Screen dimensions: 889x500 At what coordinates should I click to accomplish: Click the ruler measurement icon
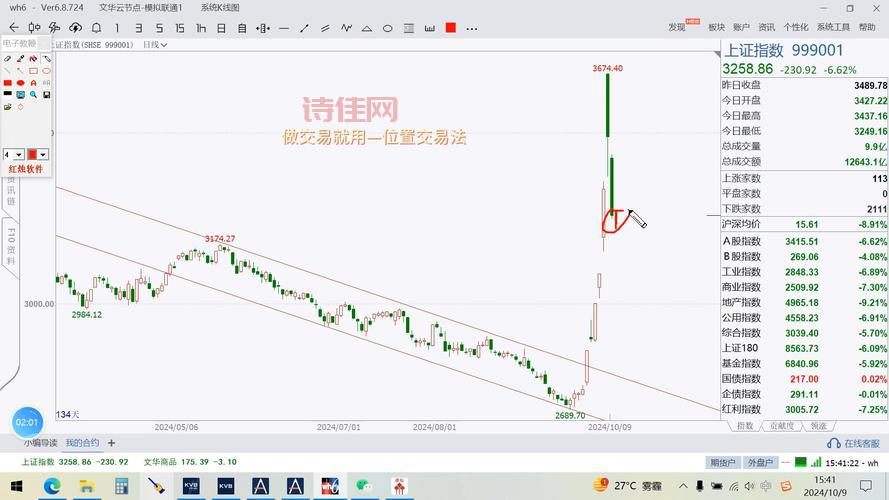430,28
